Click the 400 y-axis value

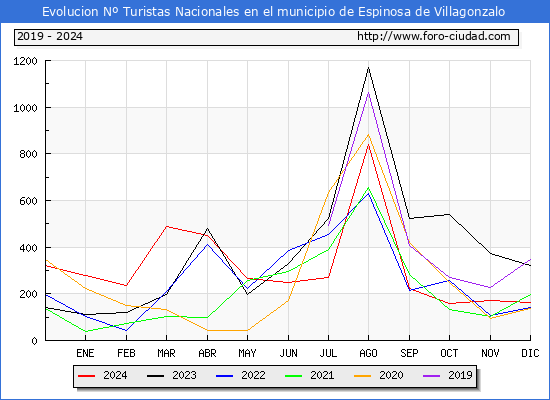point(28,248)
